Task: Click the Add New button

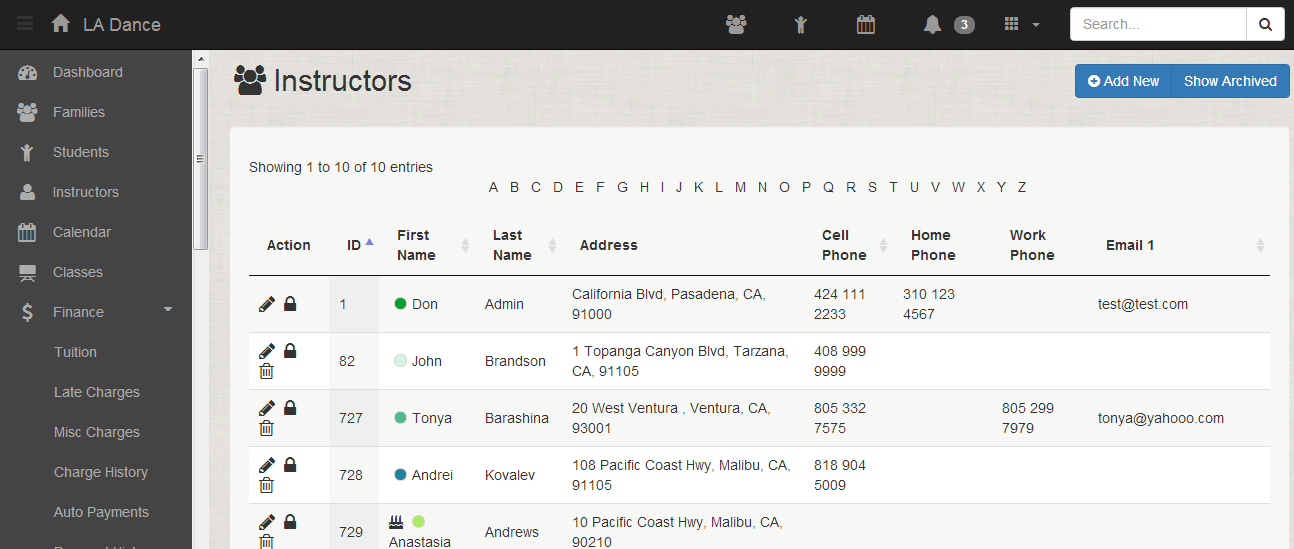Action: tap(1123, 81)
